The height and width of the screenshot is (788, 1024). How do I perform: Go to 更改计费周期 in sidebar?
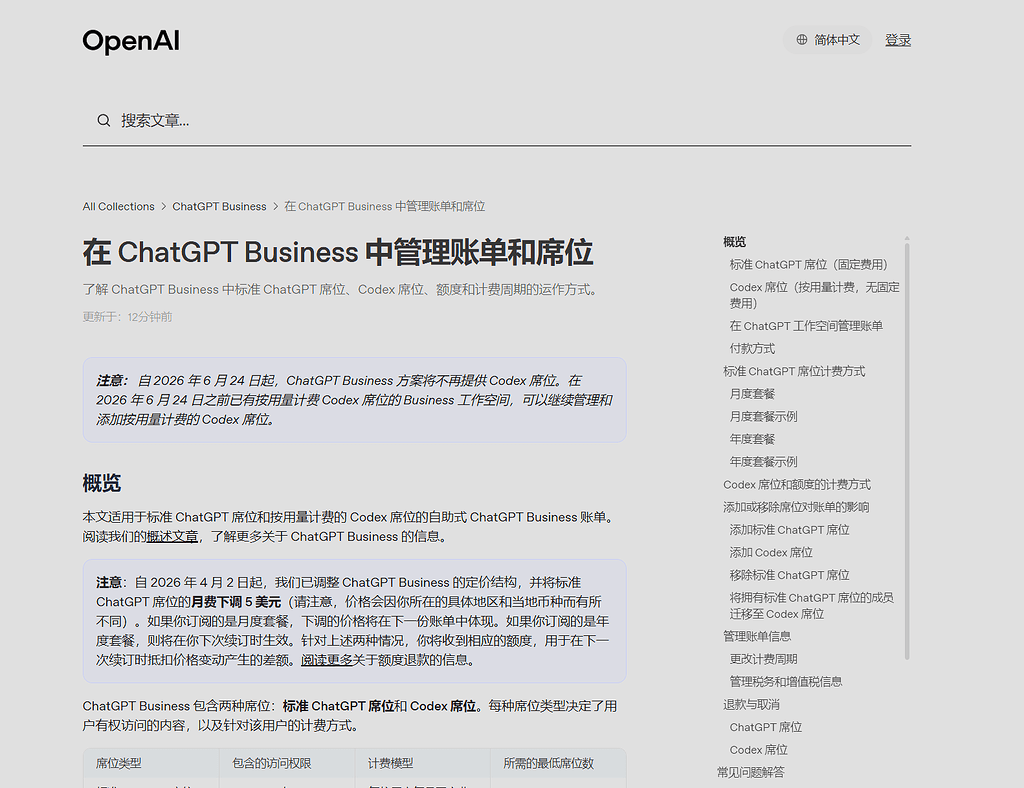point(763,659)
